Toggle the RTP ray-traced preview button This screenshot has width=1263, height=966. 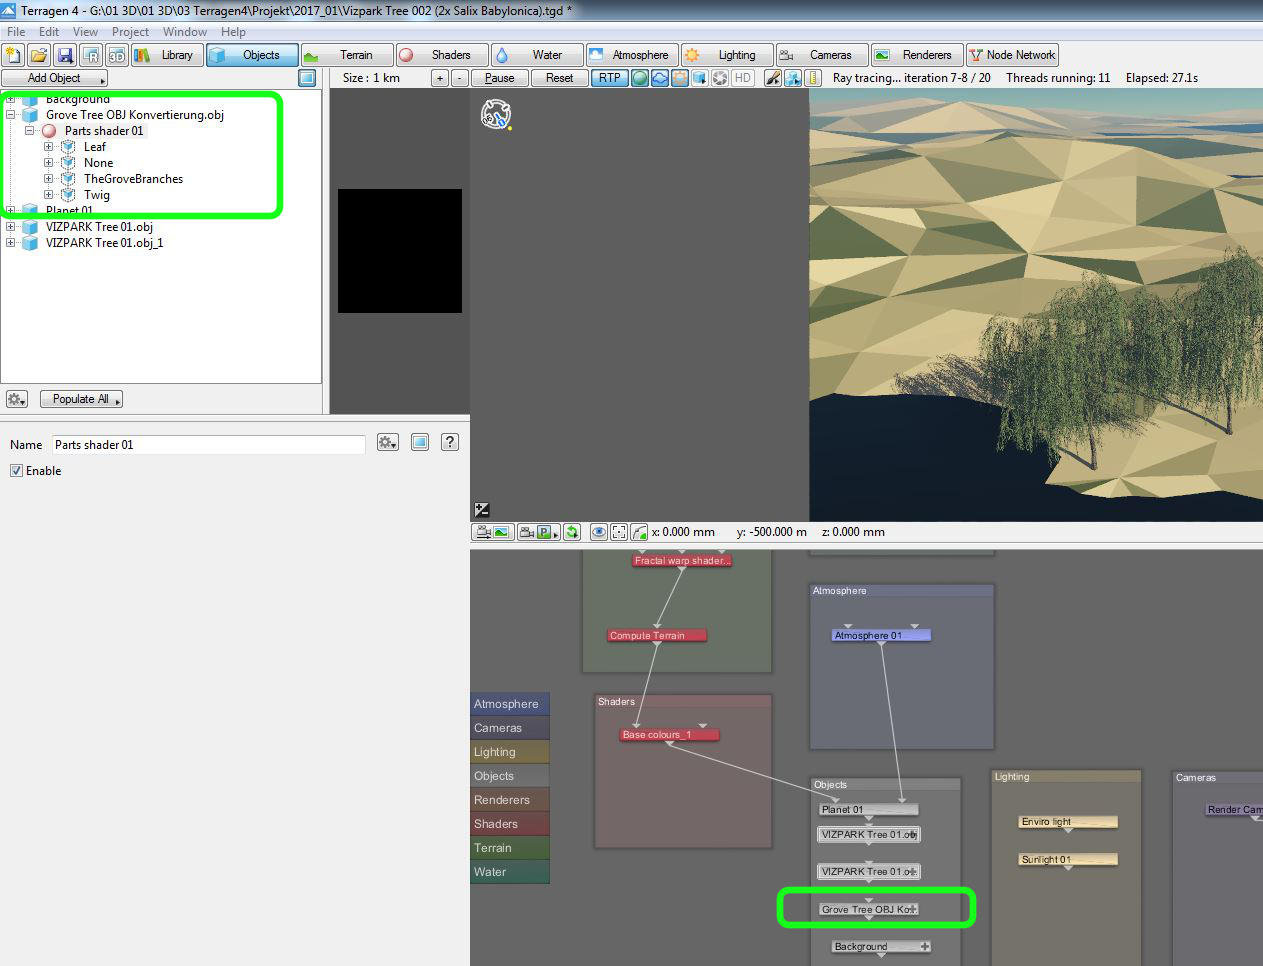click(609, 78)
